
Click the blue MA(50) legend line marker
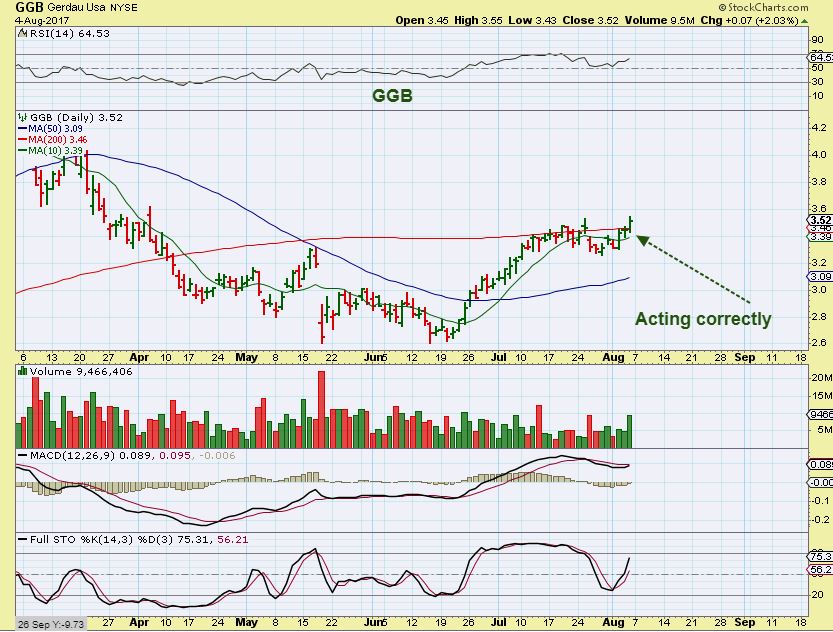pos(23,129)
